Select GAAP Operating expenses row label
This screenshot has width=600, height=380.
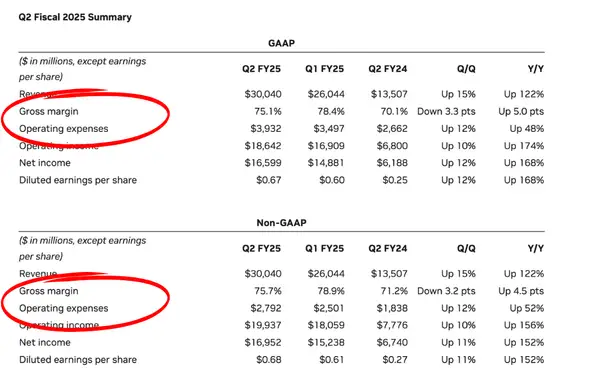point(64,129)
